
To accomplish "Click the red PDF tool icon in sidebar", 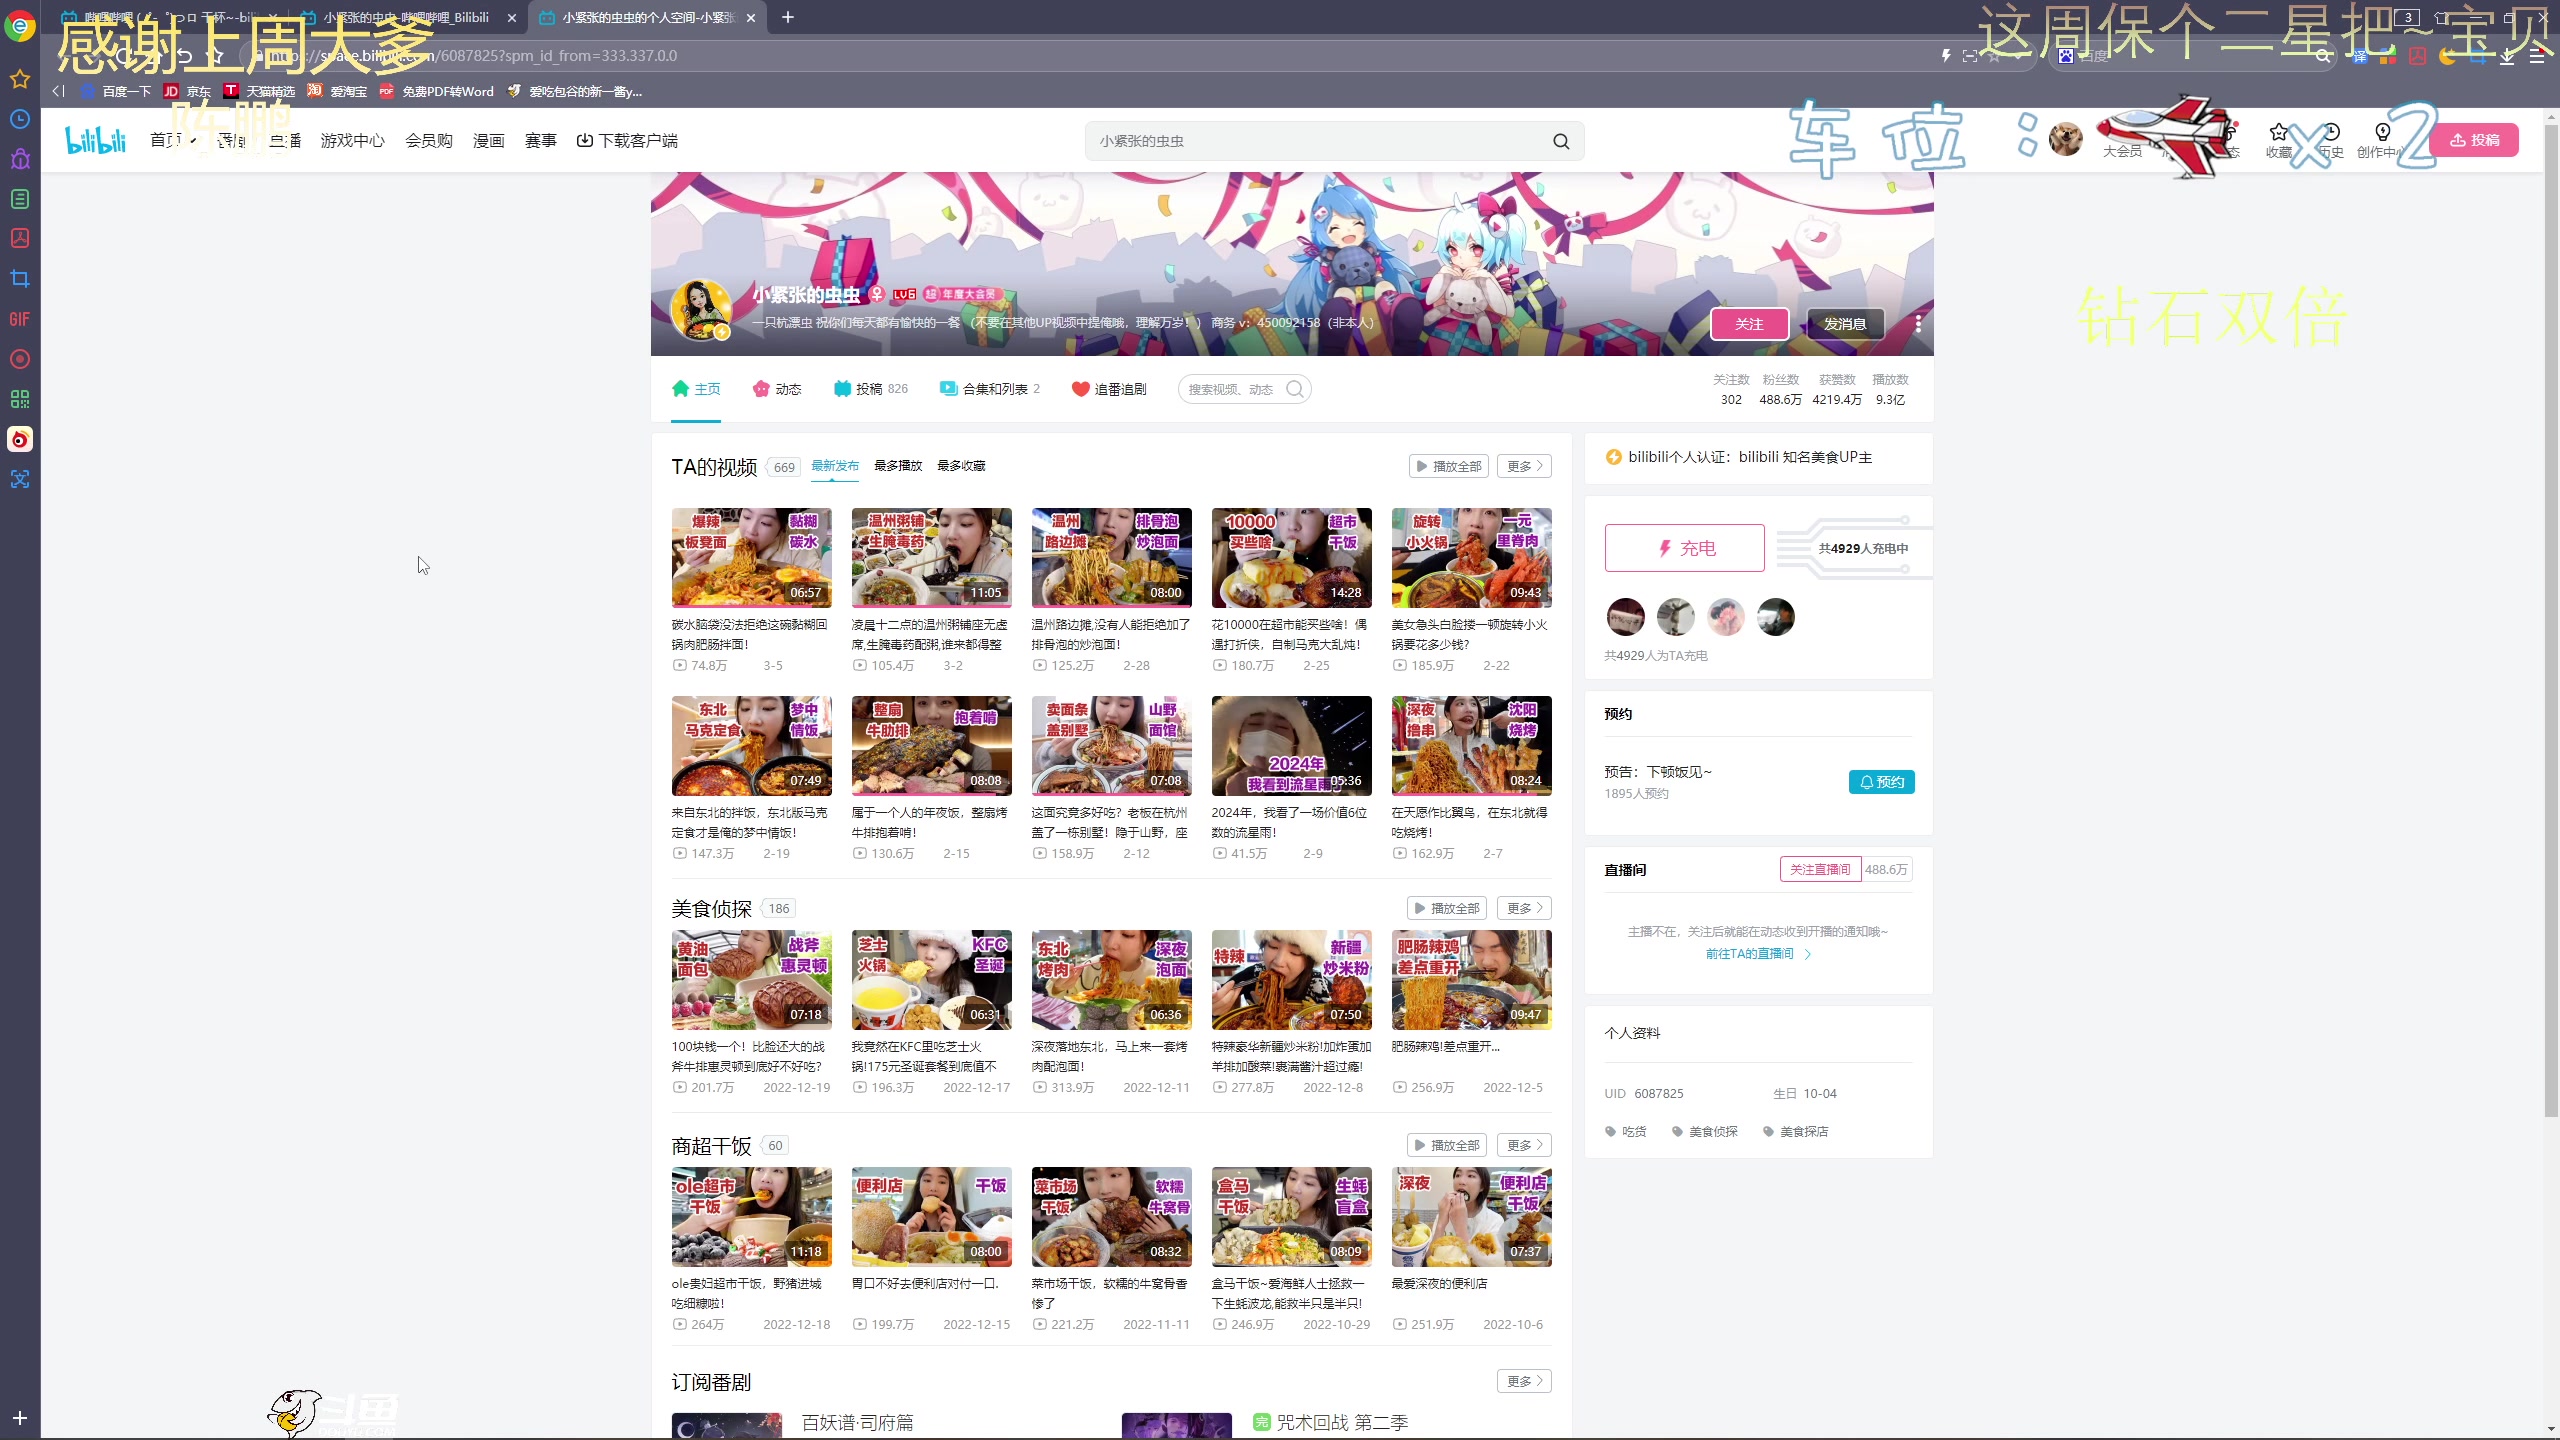I will pos(20,238).
